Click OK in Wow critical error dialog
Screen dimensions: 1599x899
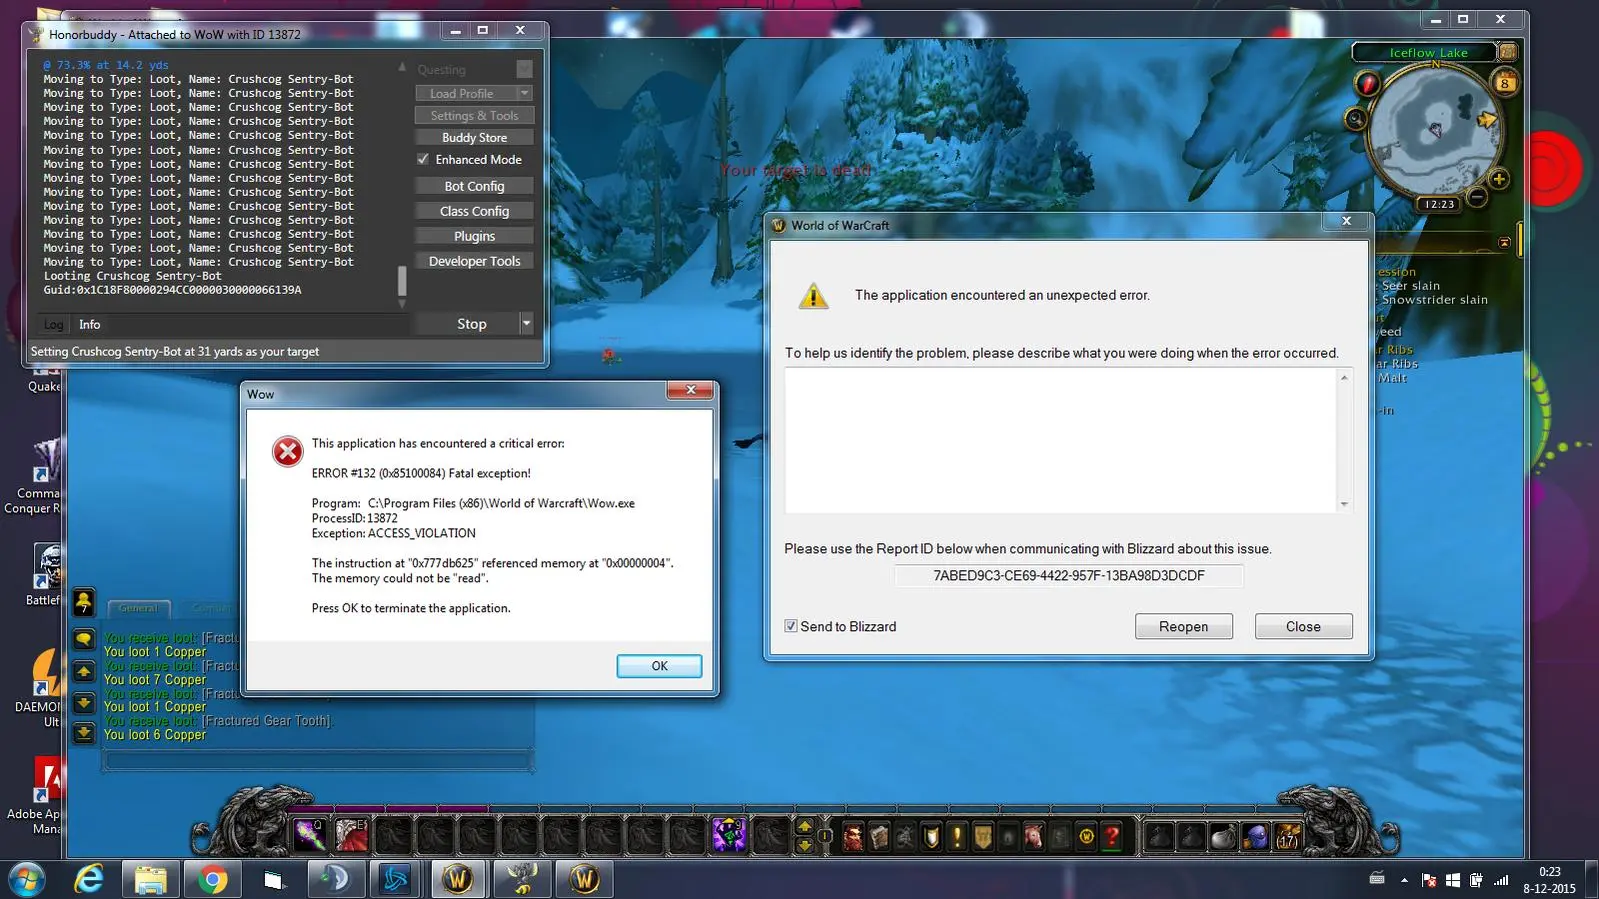[x=659, y=666]
